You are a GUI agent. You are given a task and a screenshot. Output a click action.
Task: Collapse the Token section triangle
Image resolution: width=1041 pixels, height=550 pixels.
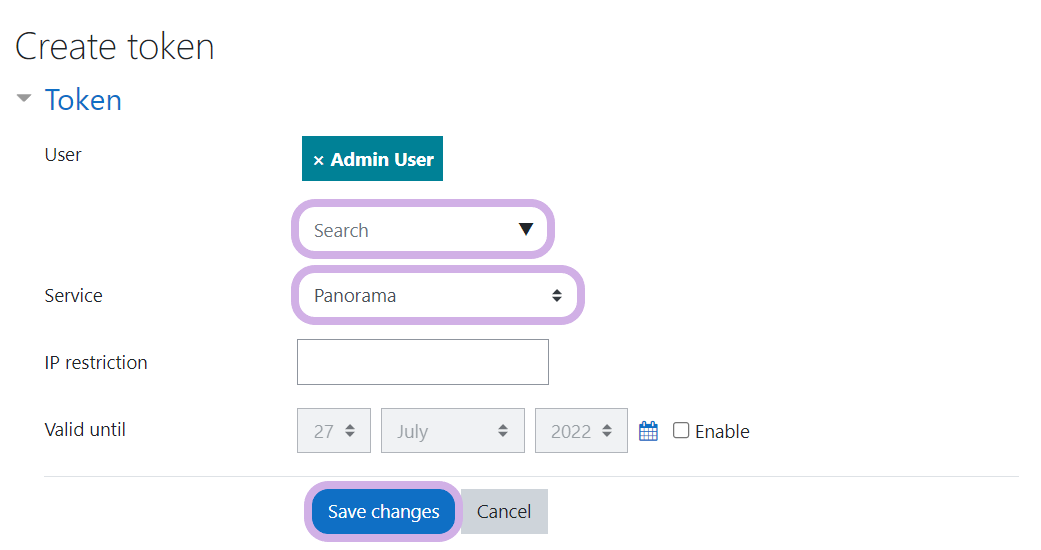tap(24, 99)
